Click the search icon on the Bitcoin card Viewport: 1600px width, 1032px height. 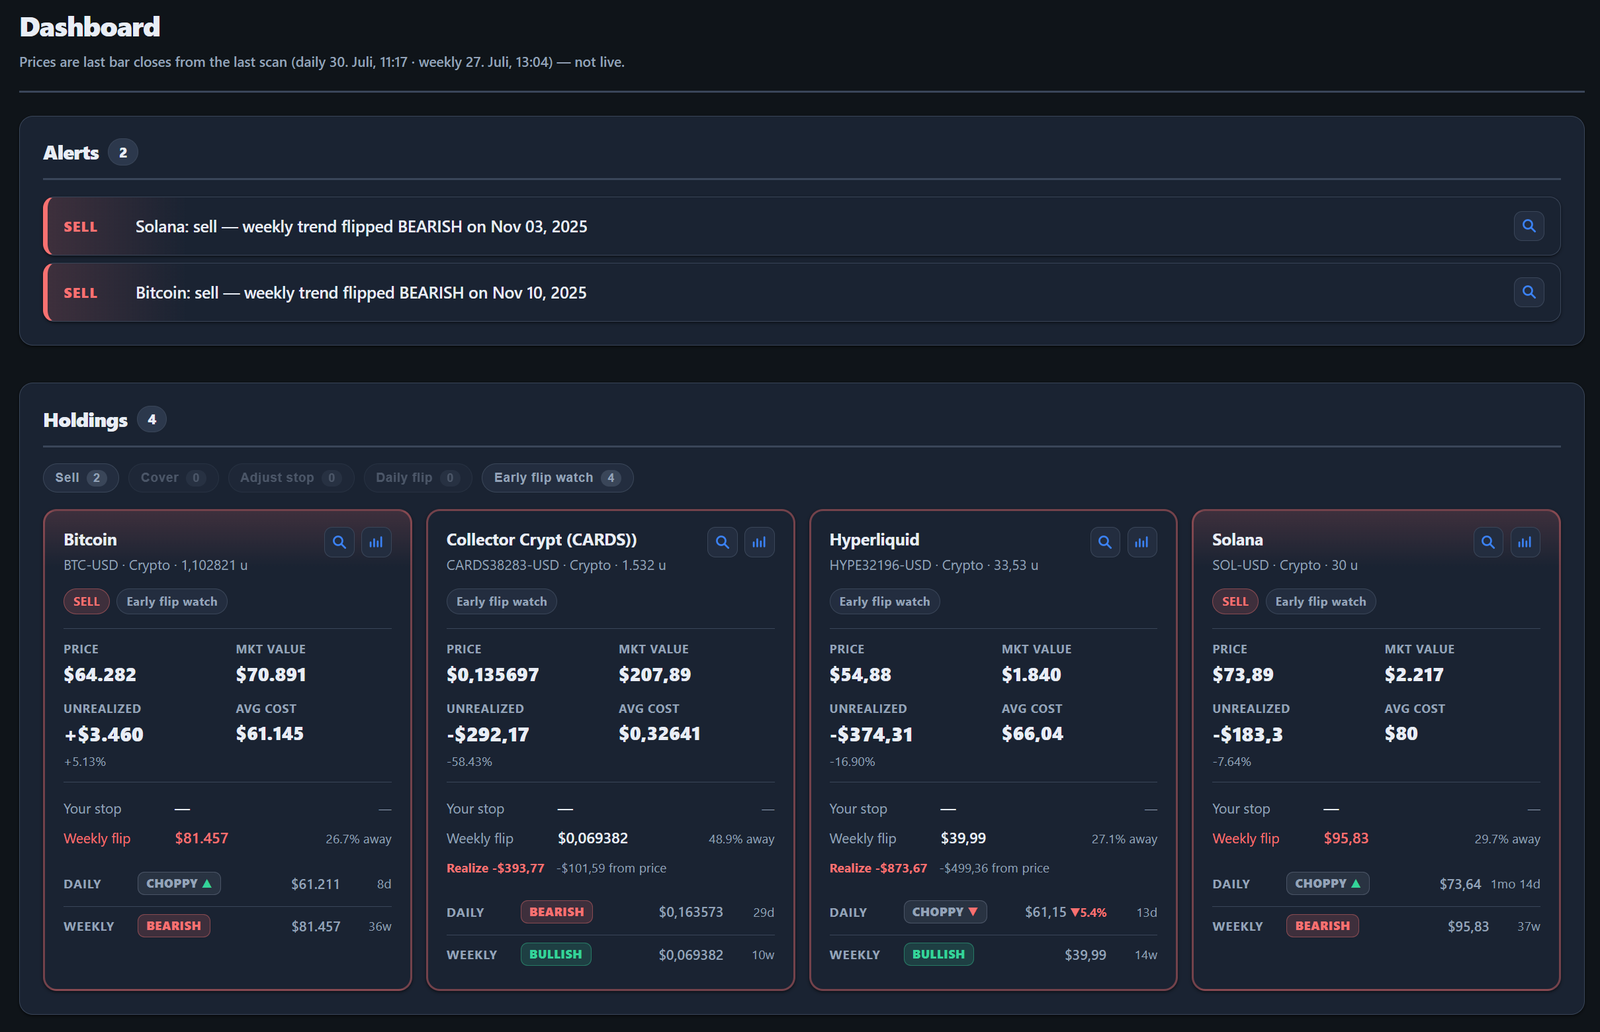click(x=339, y=542)
